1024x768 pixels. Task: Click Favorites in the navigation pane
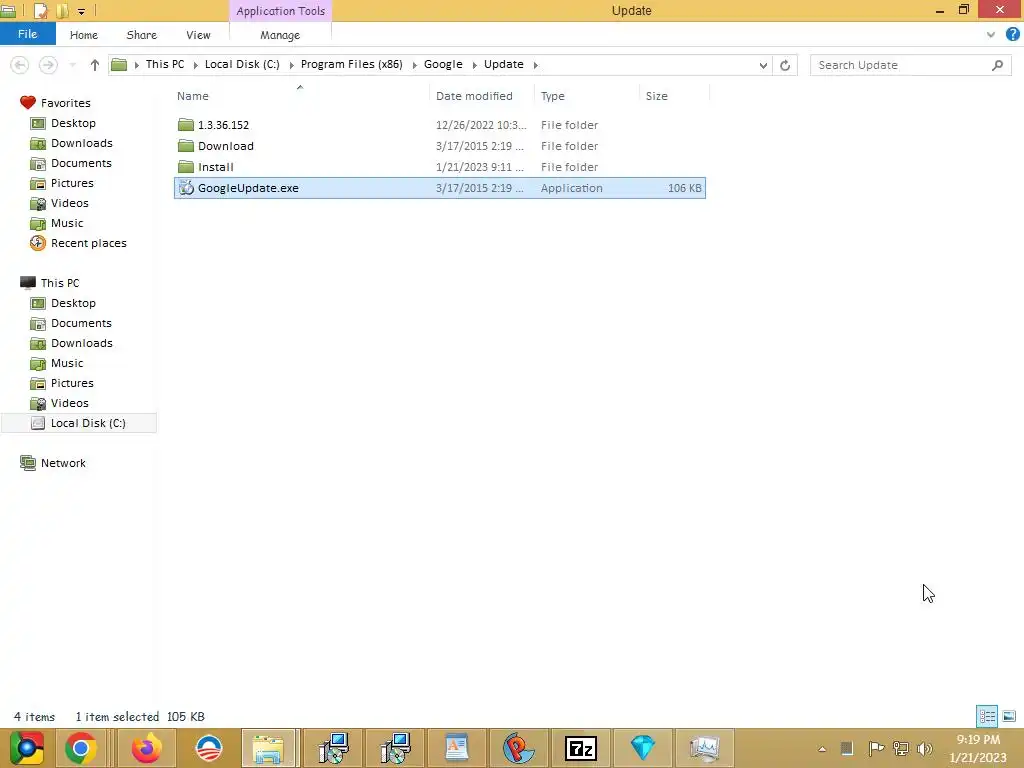(x=65, y=103)
